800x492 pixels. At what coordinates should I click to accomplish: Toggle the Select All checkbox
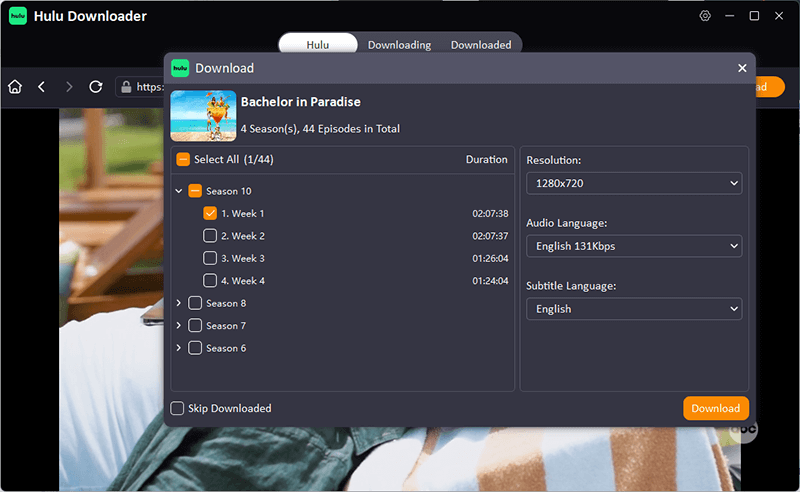pos(183,160)
